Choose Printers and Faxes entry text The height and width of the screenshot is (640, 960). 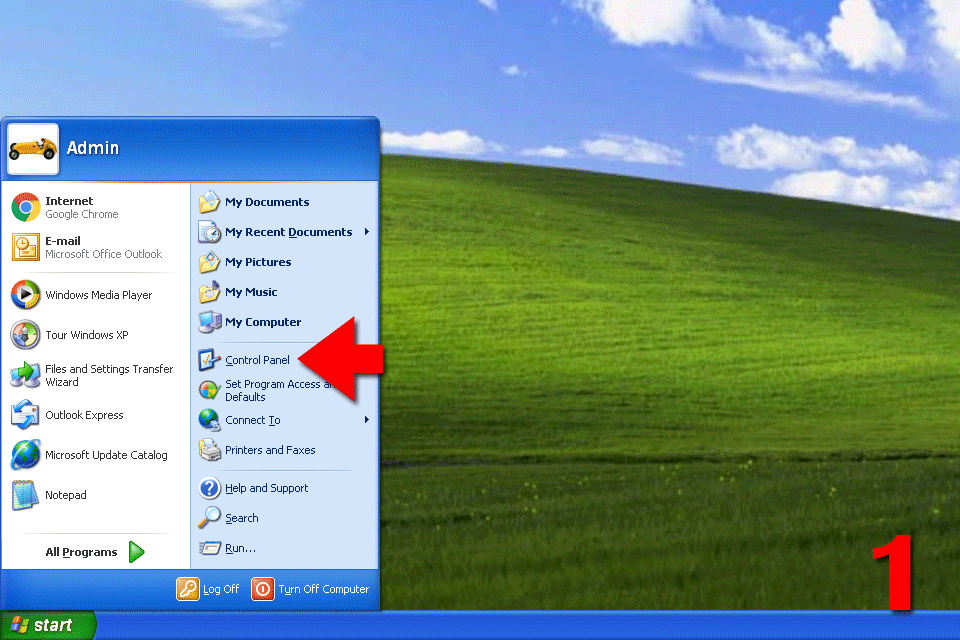pos(270,450)
